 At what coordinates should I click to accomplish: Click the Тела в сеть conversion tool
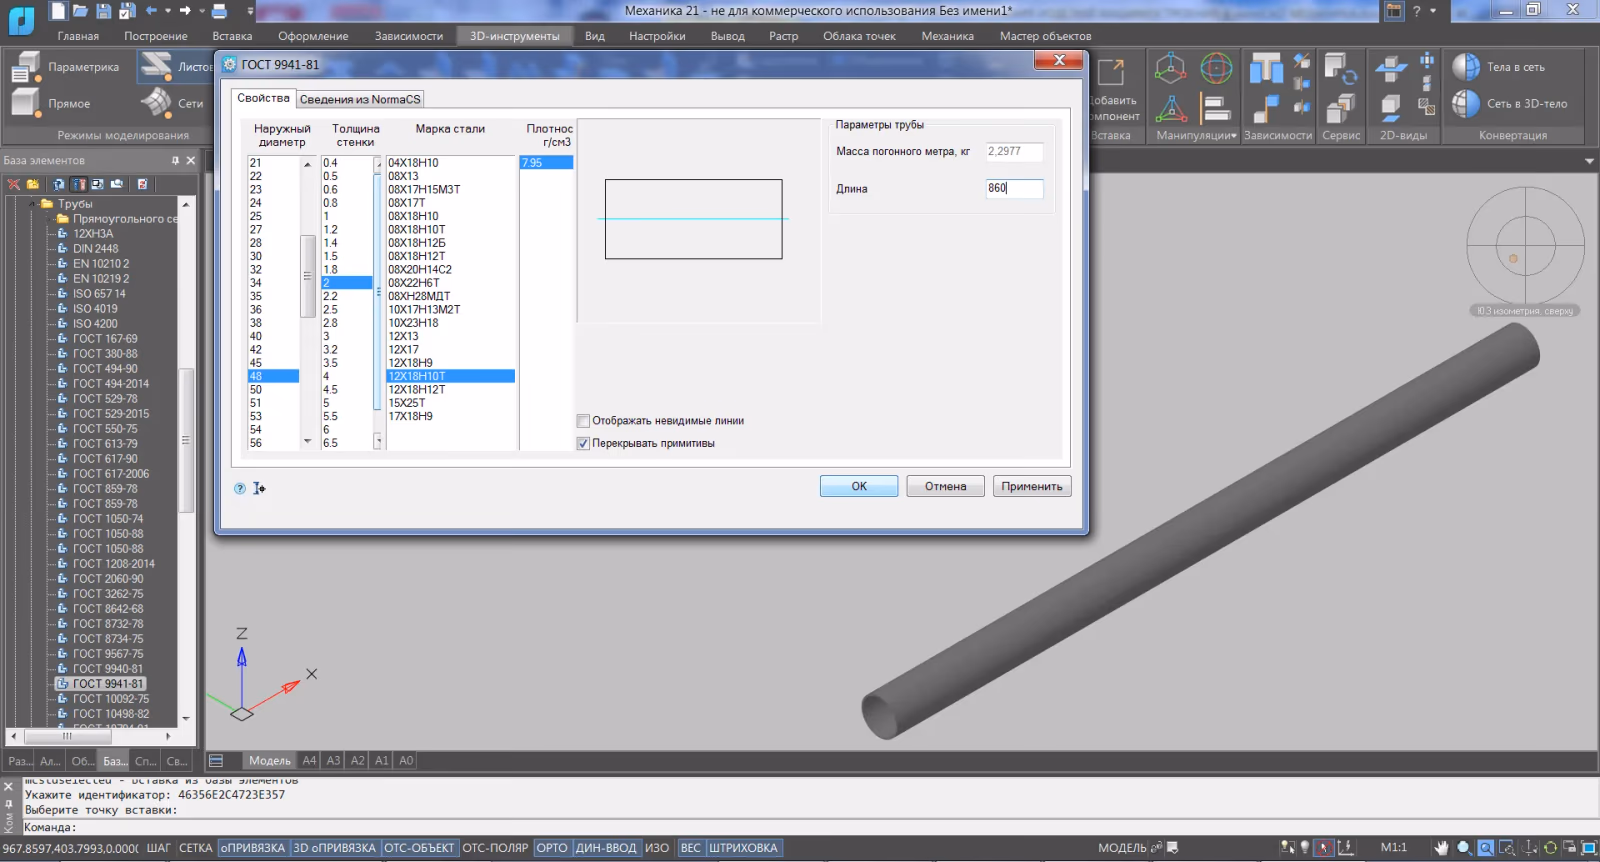(x=1499, y=67)
